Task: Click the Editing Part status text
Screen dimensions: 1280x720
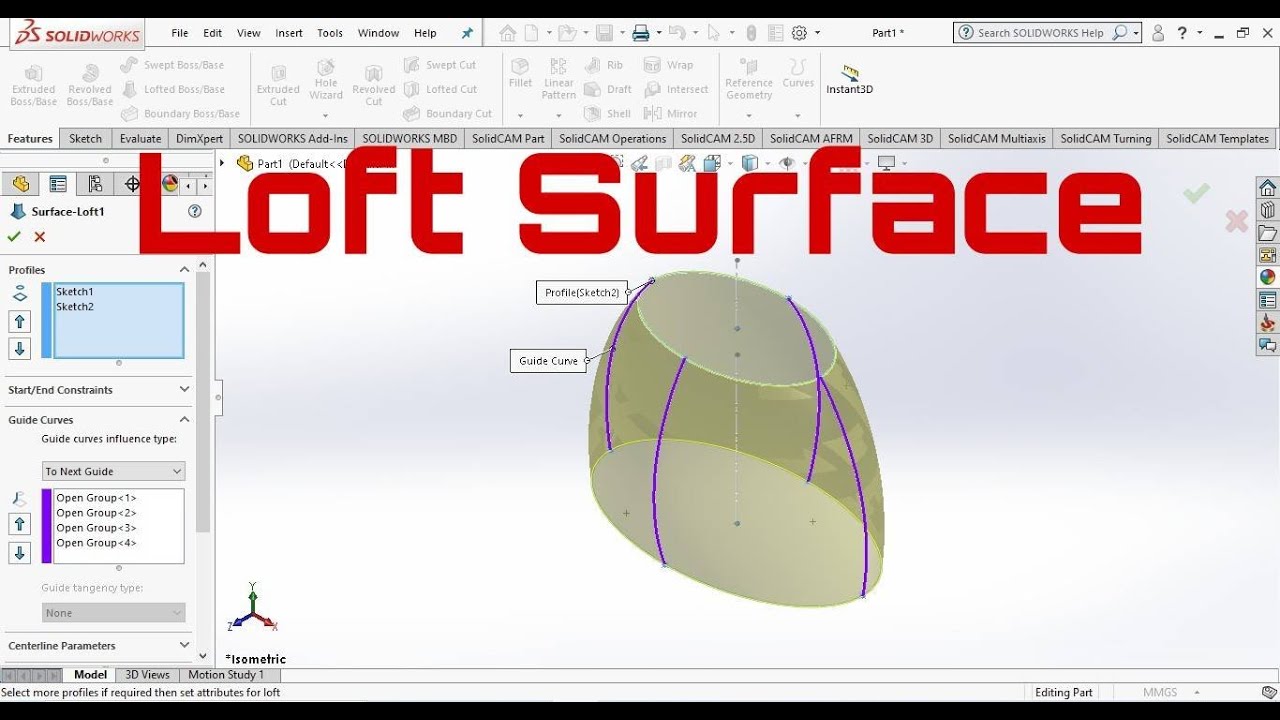Action: [x=1063, y=693]
